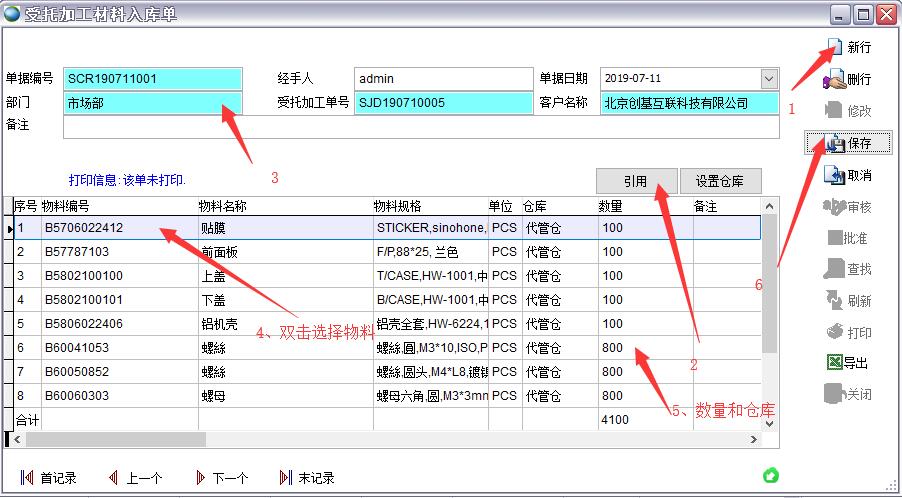Click the 受托加工单号 field SJD190710005
The width and height of the screenshot is (902, 498).
coord(444,103)
